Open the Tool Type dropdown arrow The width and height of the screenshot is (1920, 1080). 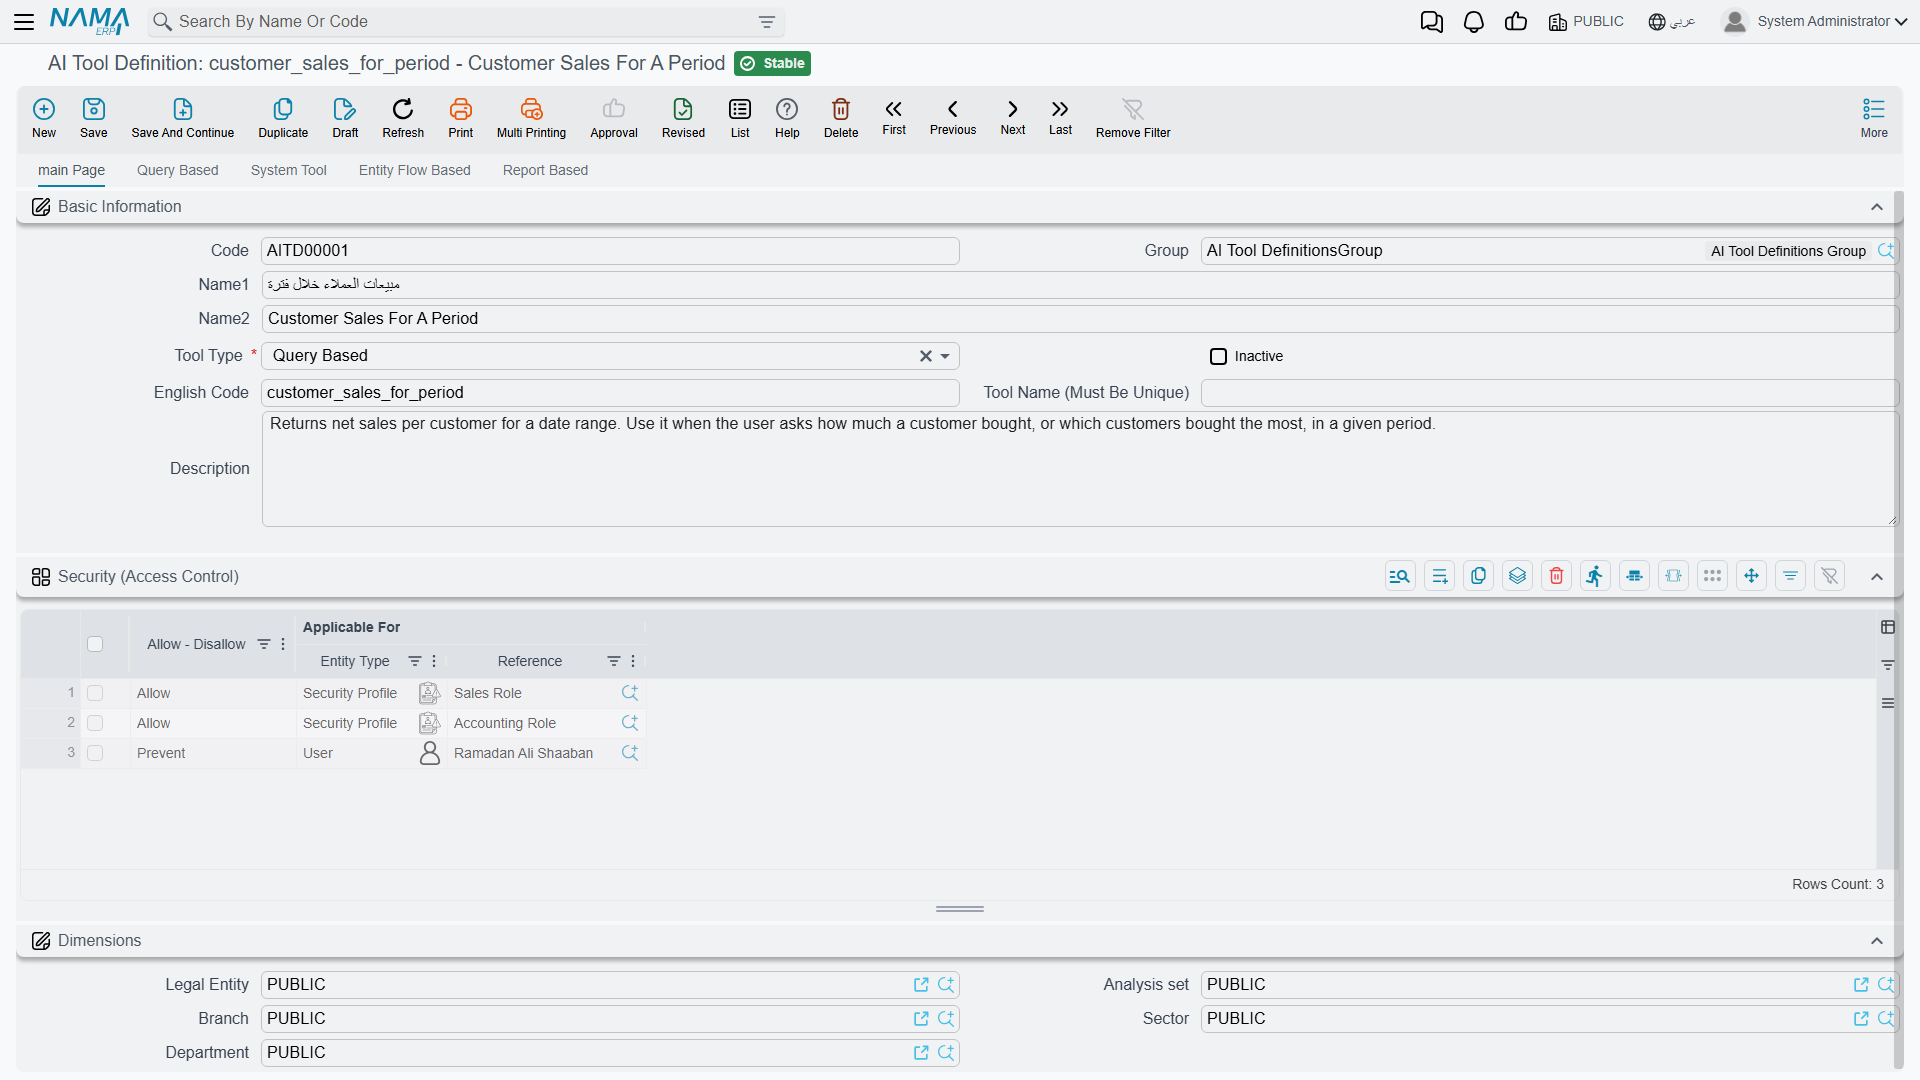tap(945, 356)
